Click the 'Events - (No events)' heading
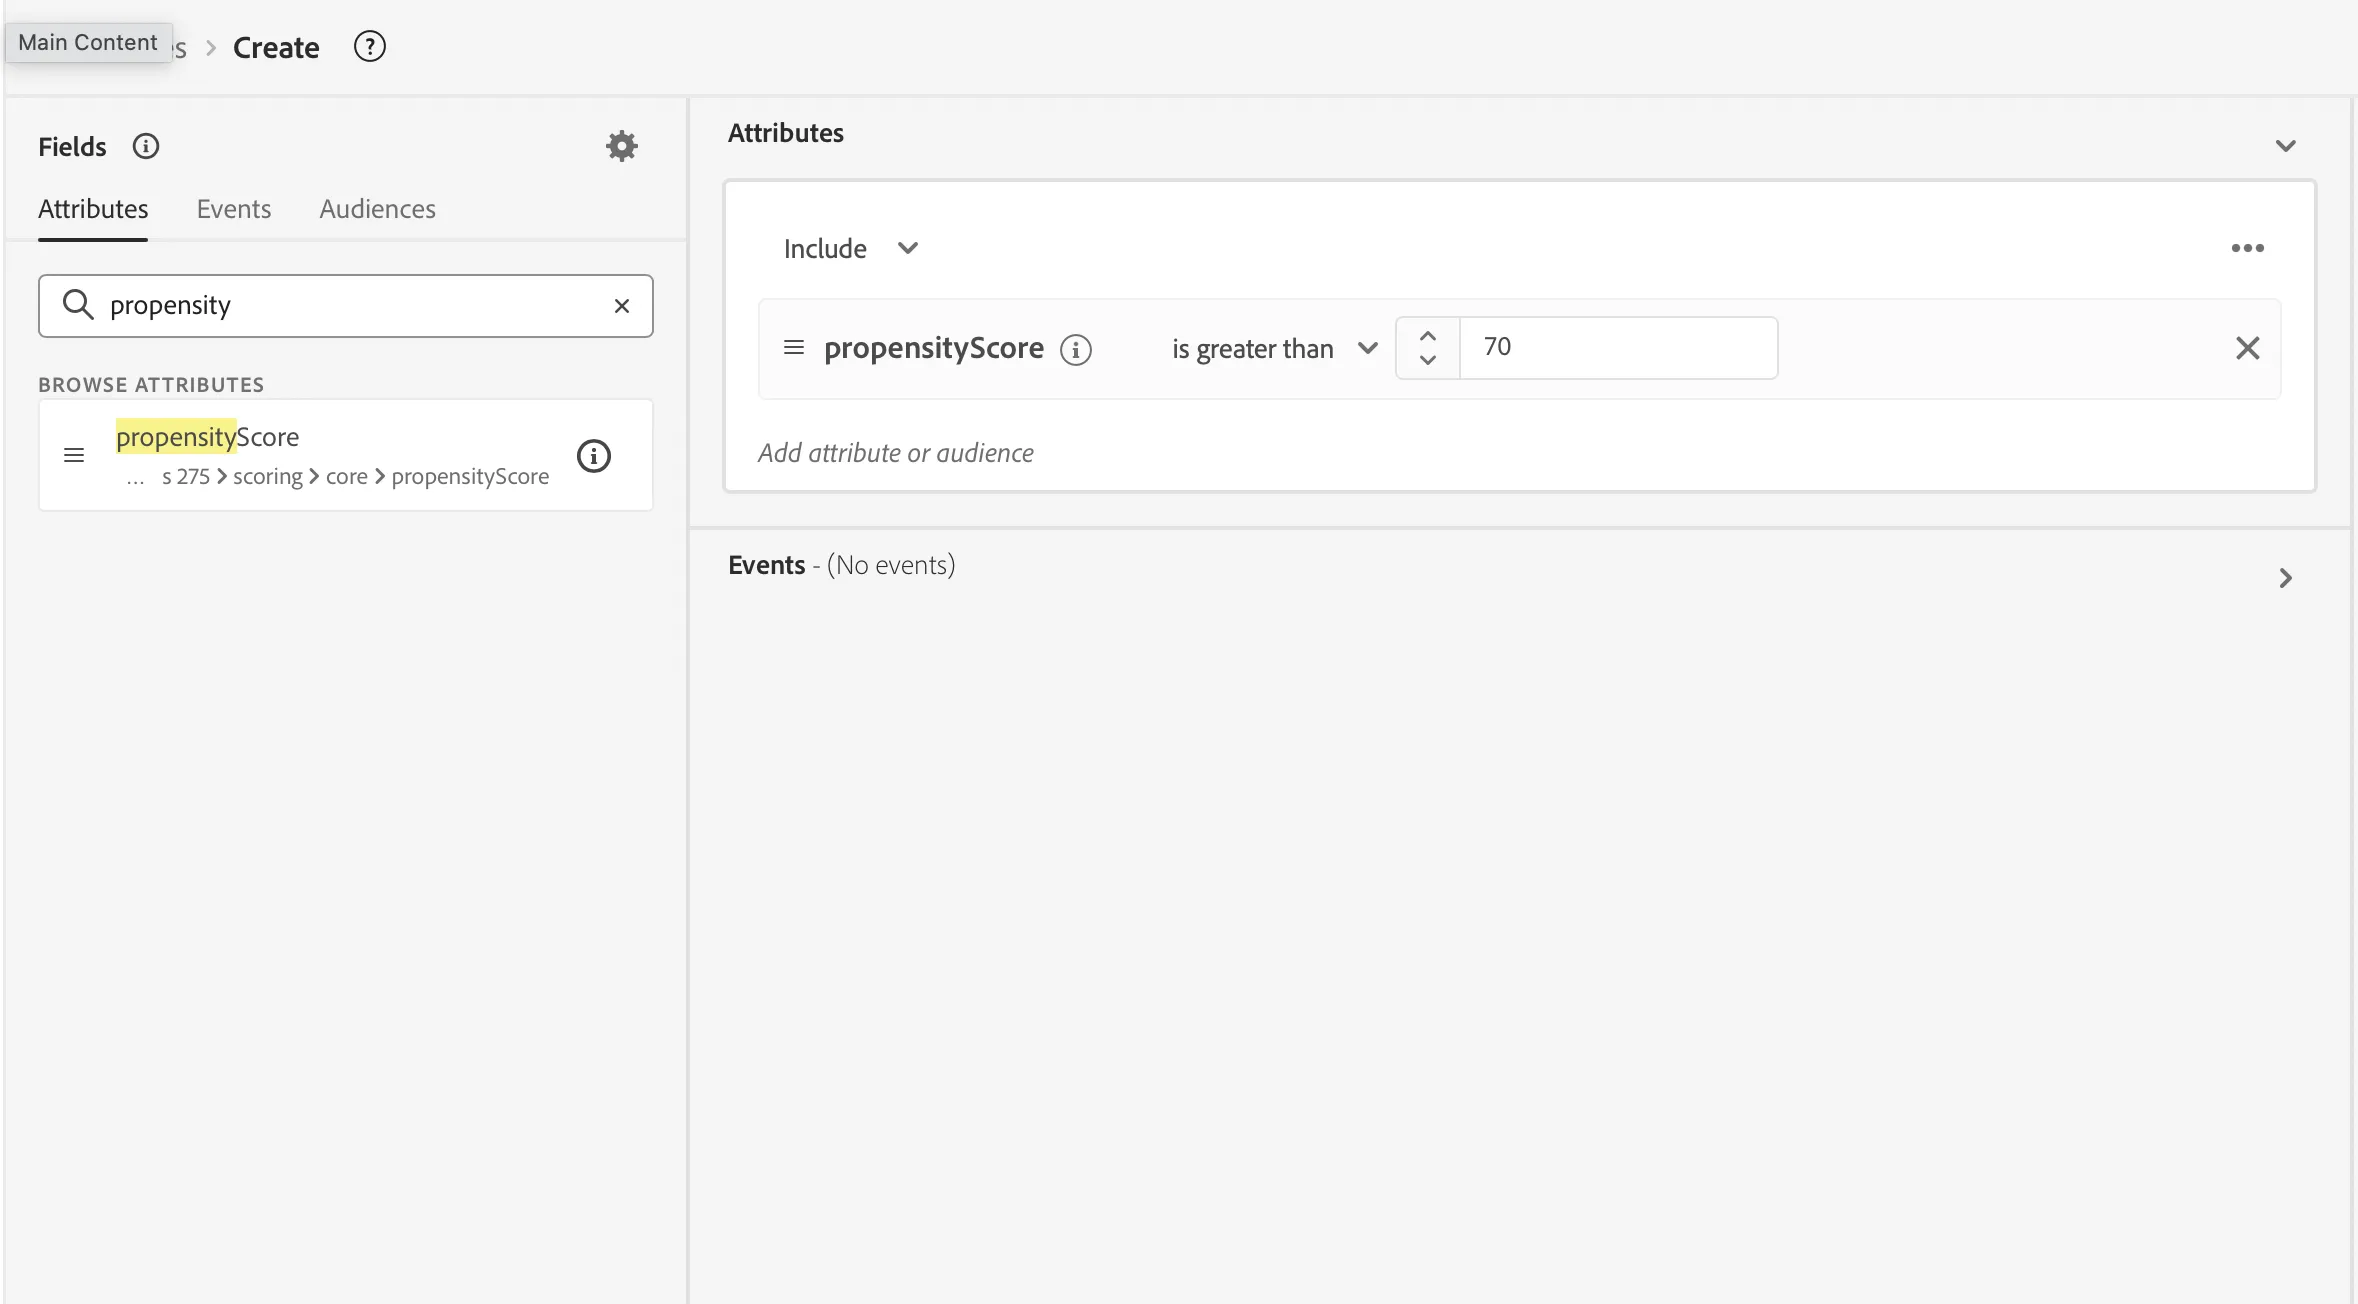Image resolution: width=2358 pixels, height=1304 pixels. pyautogui.click(x=842, y=565)
